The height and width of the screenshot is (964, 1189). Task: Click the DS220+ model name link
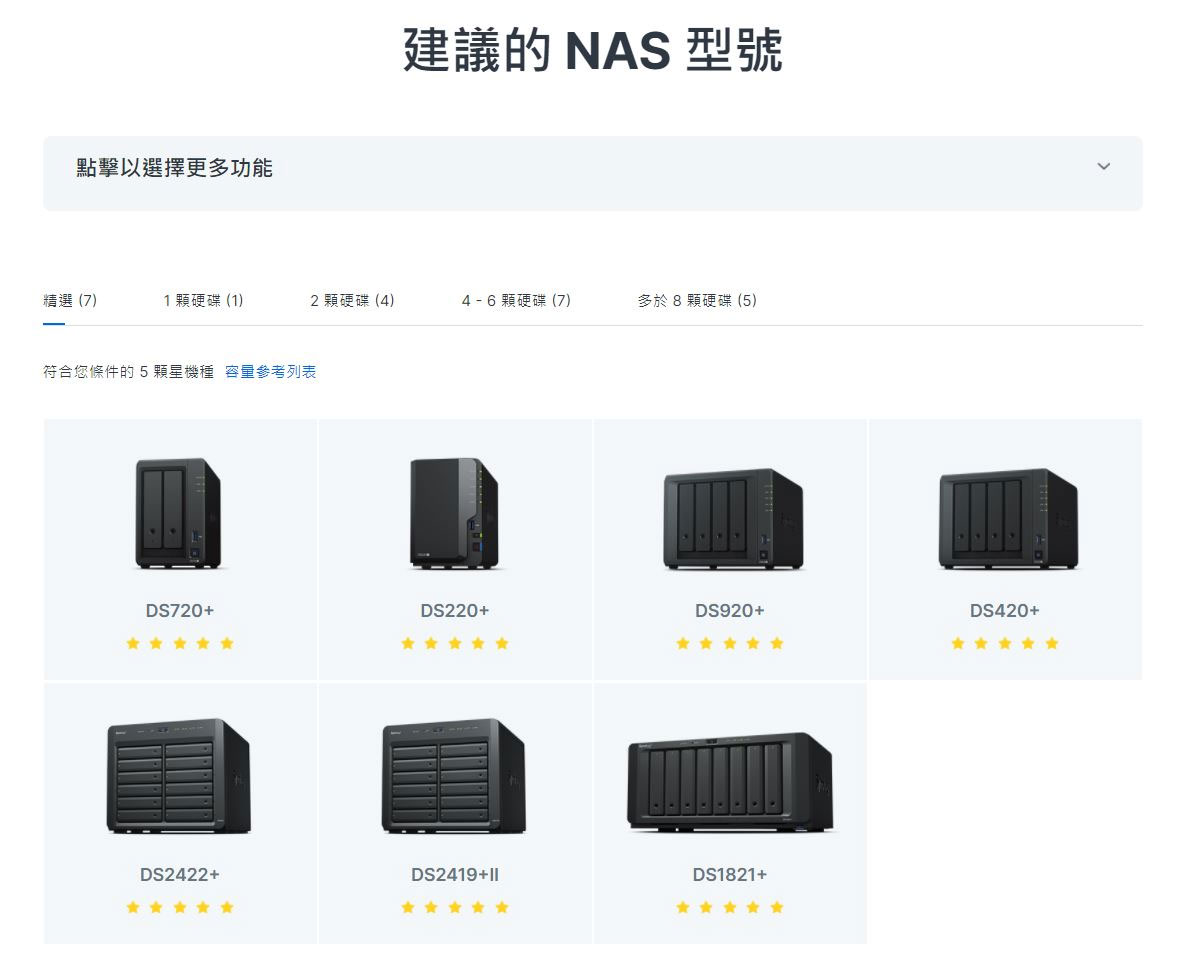point(455,608)
